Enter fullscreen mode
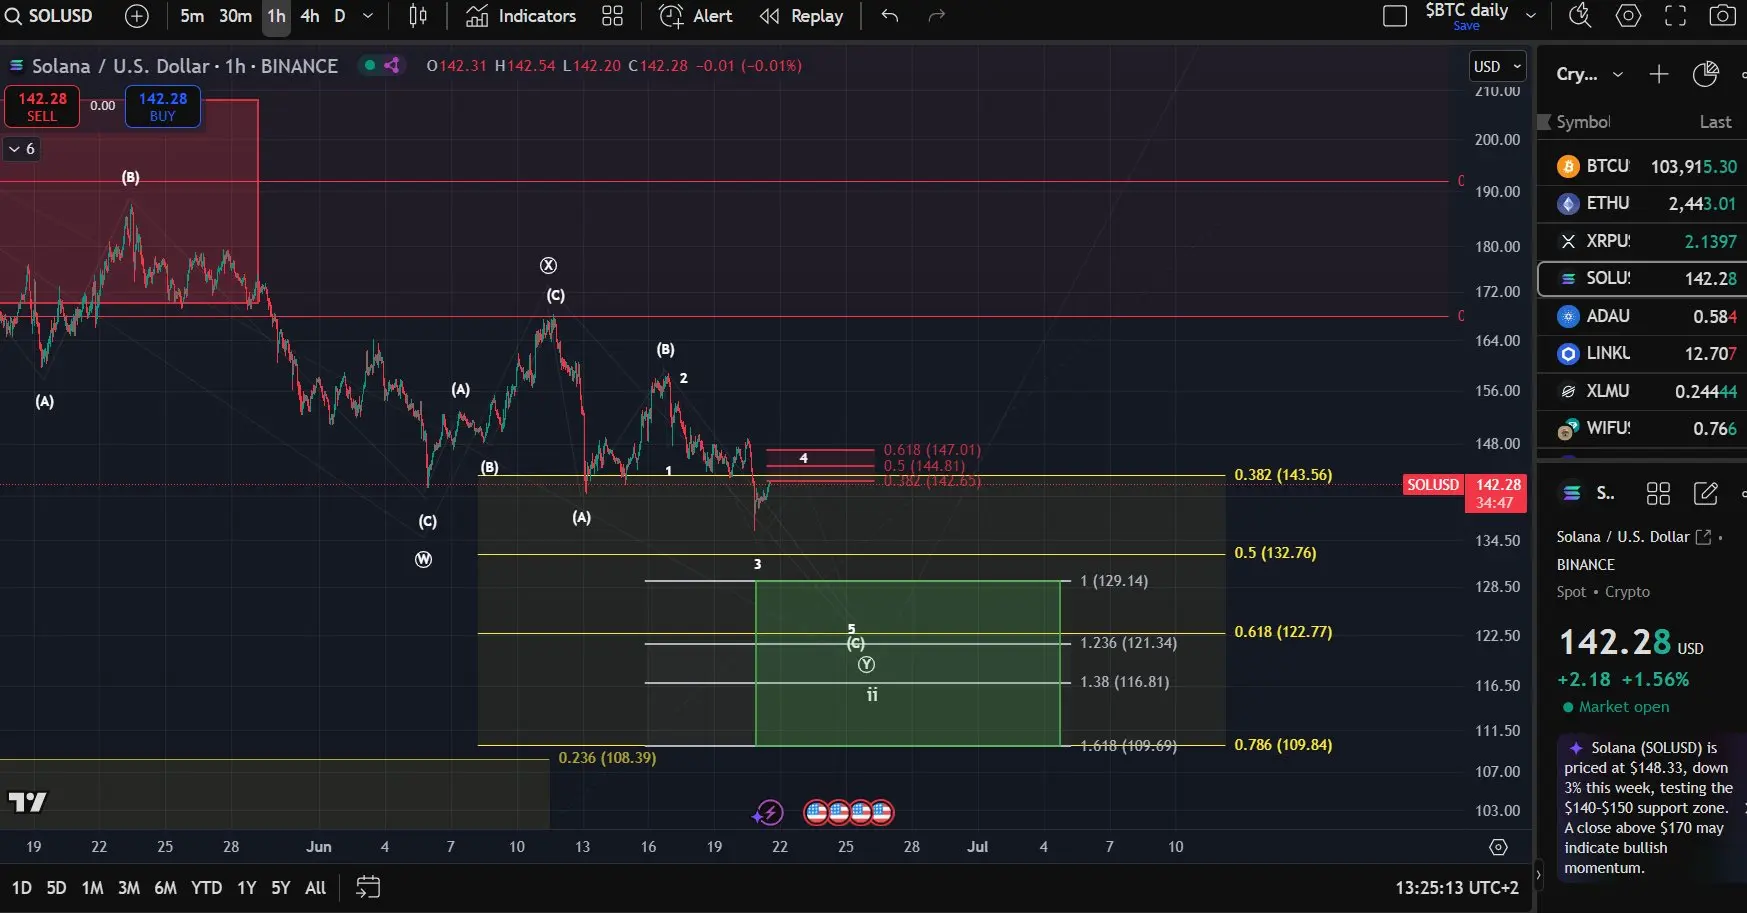This screenshot has height=913, width=1747. tap(1675, 16)
